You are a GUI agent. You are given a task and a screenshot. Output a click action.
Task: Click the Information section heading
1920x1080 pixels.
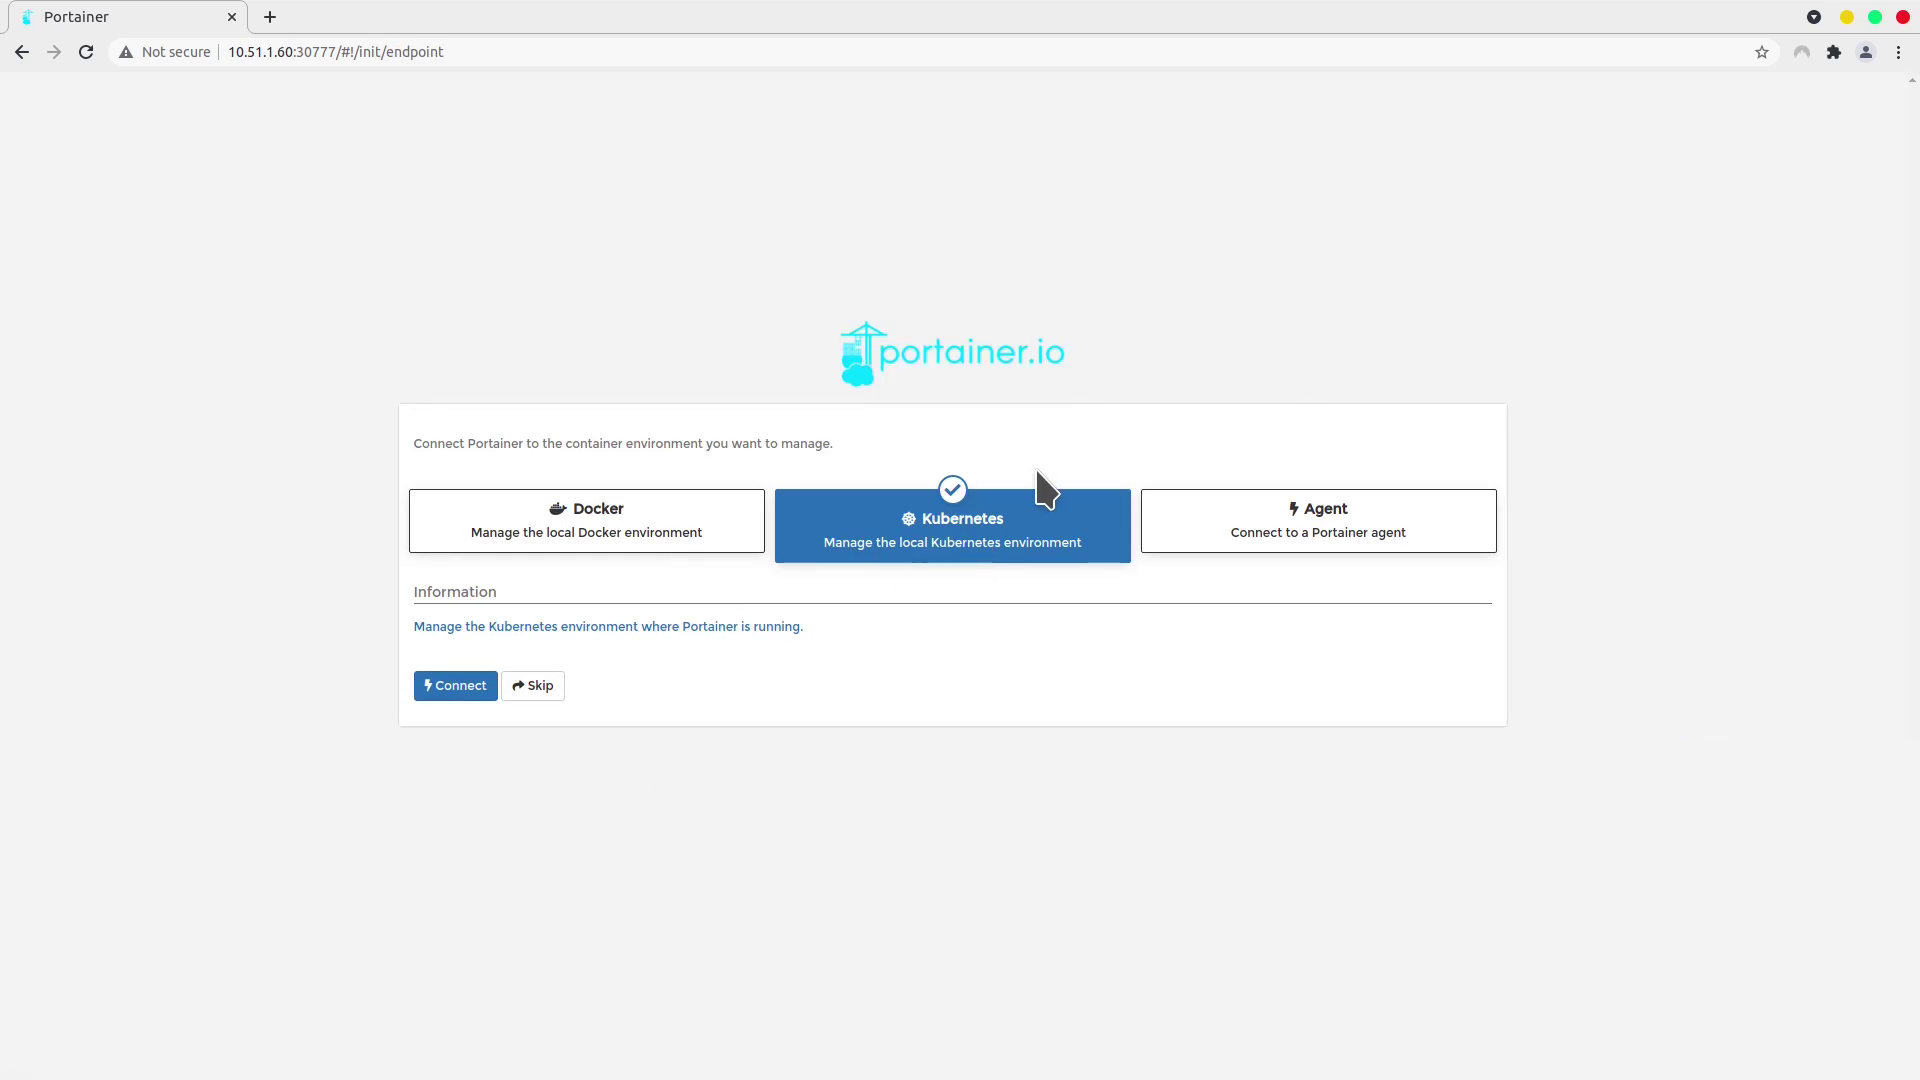coord(455,592)
